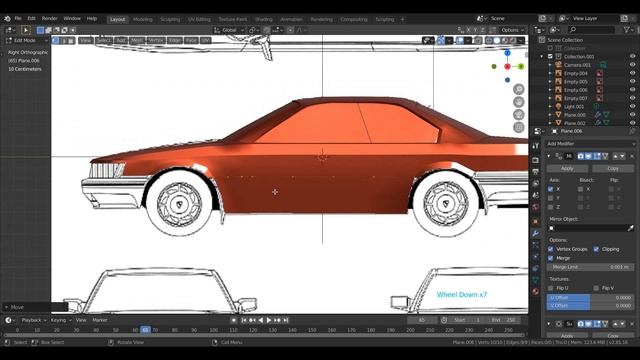Image resolution: width=640 pixels, height=360 pixels.
Task: Adjust the Merge Limit slider field
Action: (590, 267)
